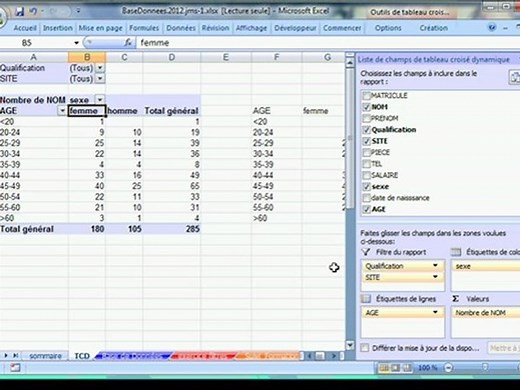Click the Étiquettes de colonnes icon
The image size is (520, 390).
click(x=456, y=252)
